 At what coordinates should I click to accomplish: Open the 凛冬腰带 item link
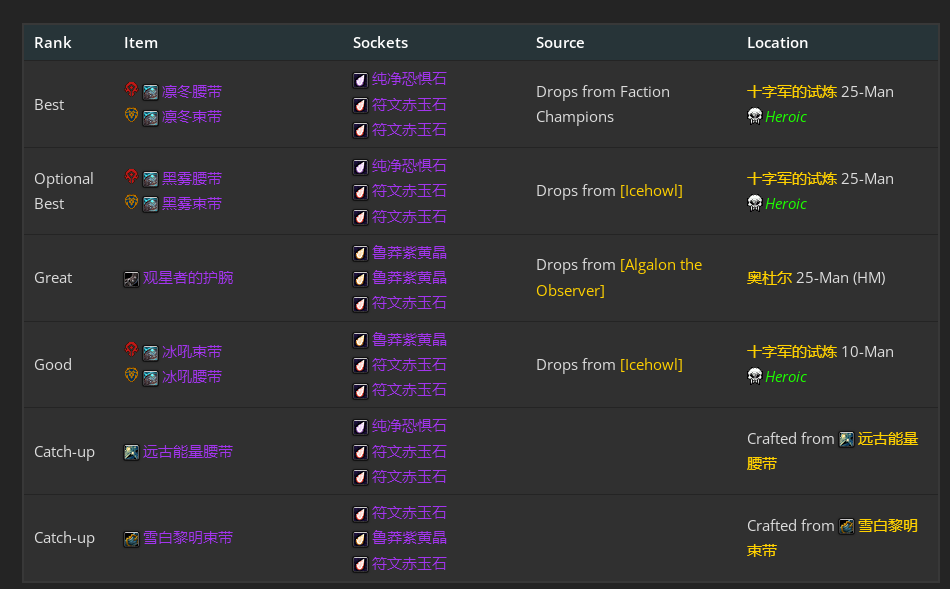pyautogui.click(x=192, y=91)
